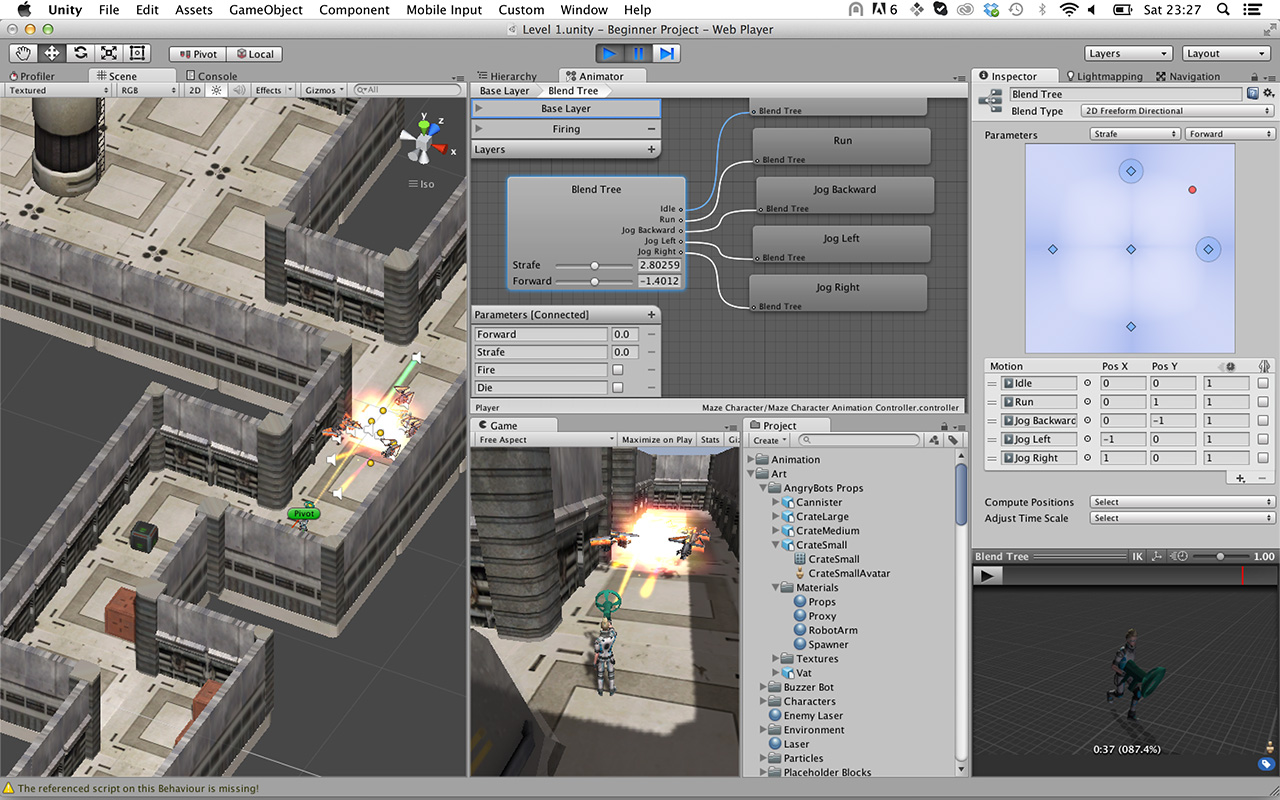
Task: Open the GameObject menu
Action: coord(266,10)
